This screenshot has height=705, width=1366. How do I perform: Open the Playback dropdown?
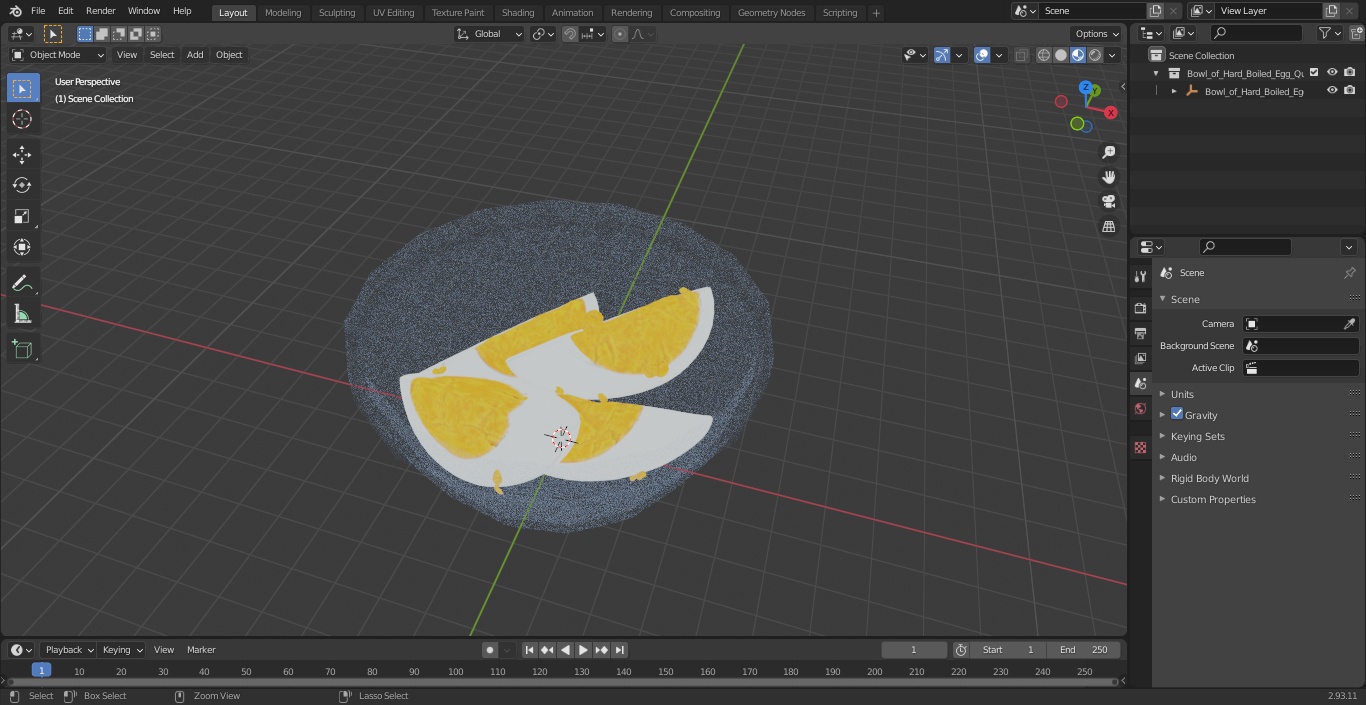coord(69,650)
